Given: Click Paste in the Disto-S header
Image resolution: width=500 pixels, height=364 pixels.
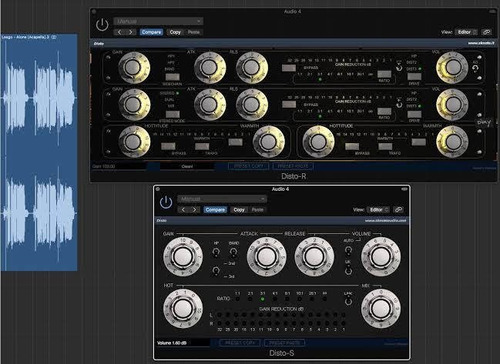Looking at the screenshot, I should tap(257, 210).
